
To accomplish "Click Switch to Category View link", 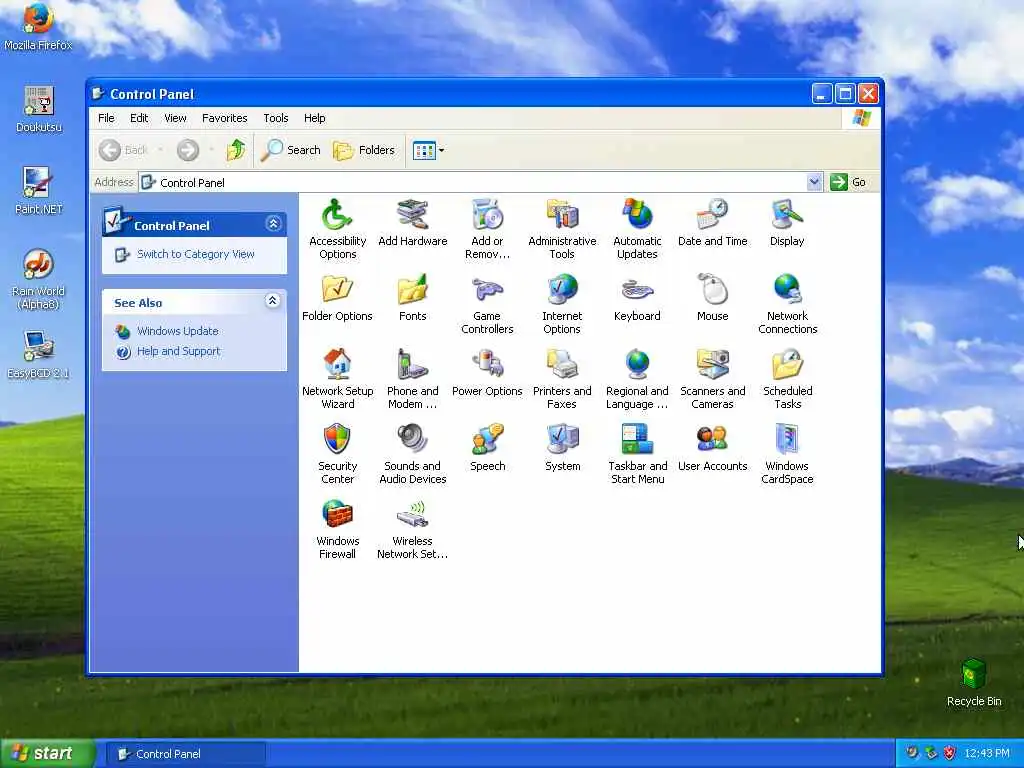I will click(195, 254).
